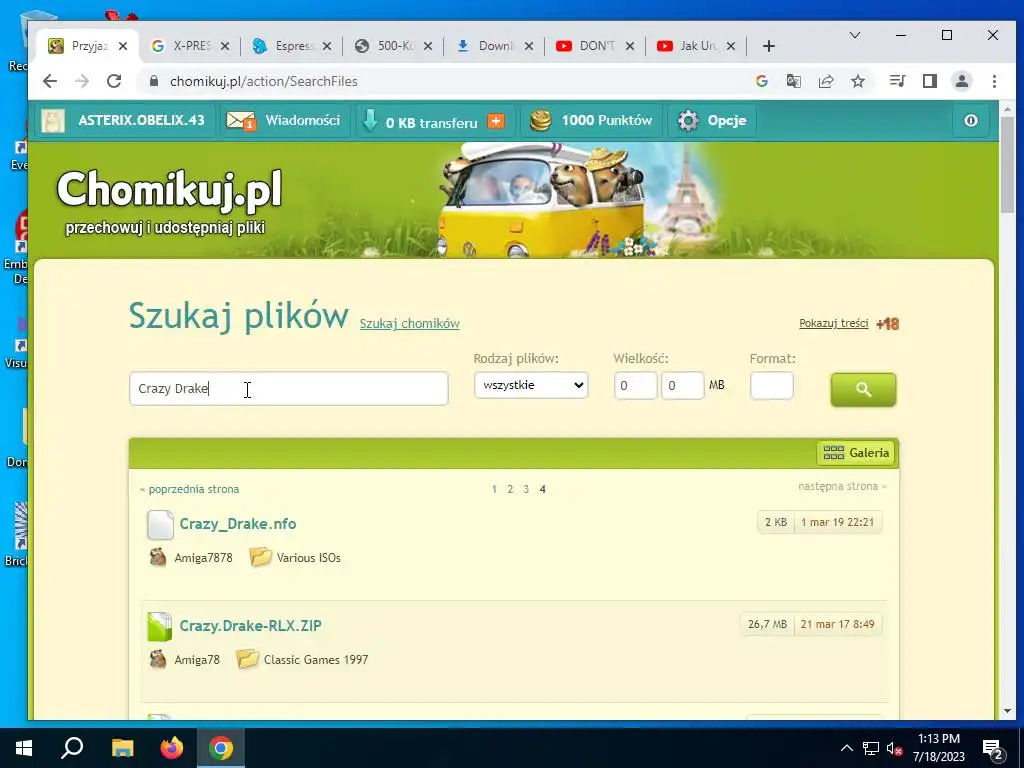Click the maximum size MB field

coord(682,385)
